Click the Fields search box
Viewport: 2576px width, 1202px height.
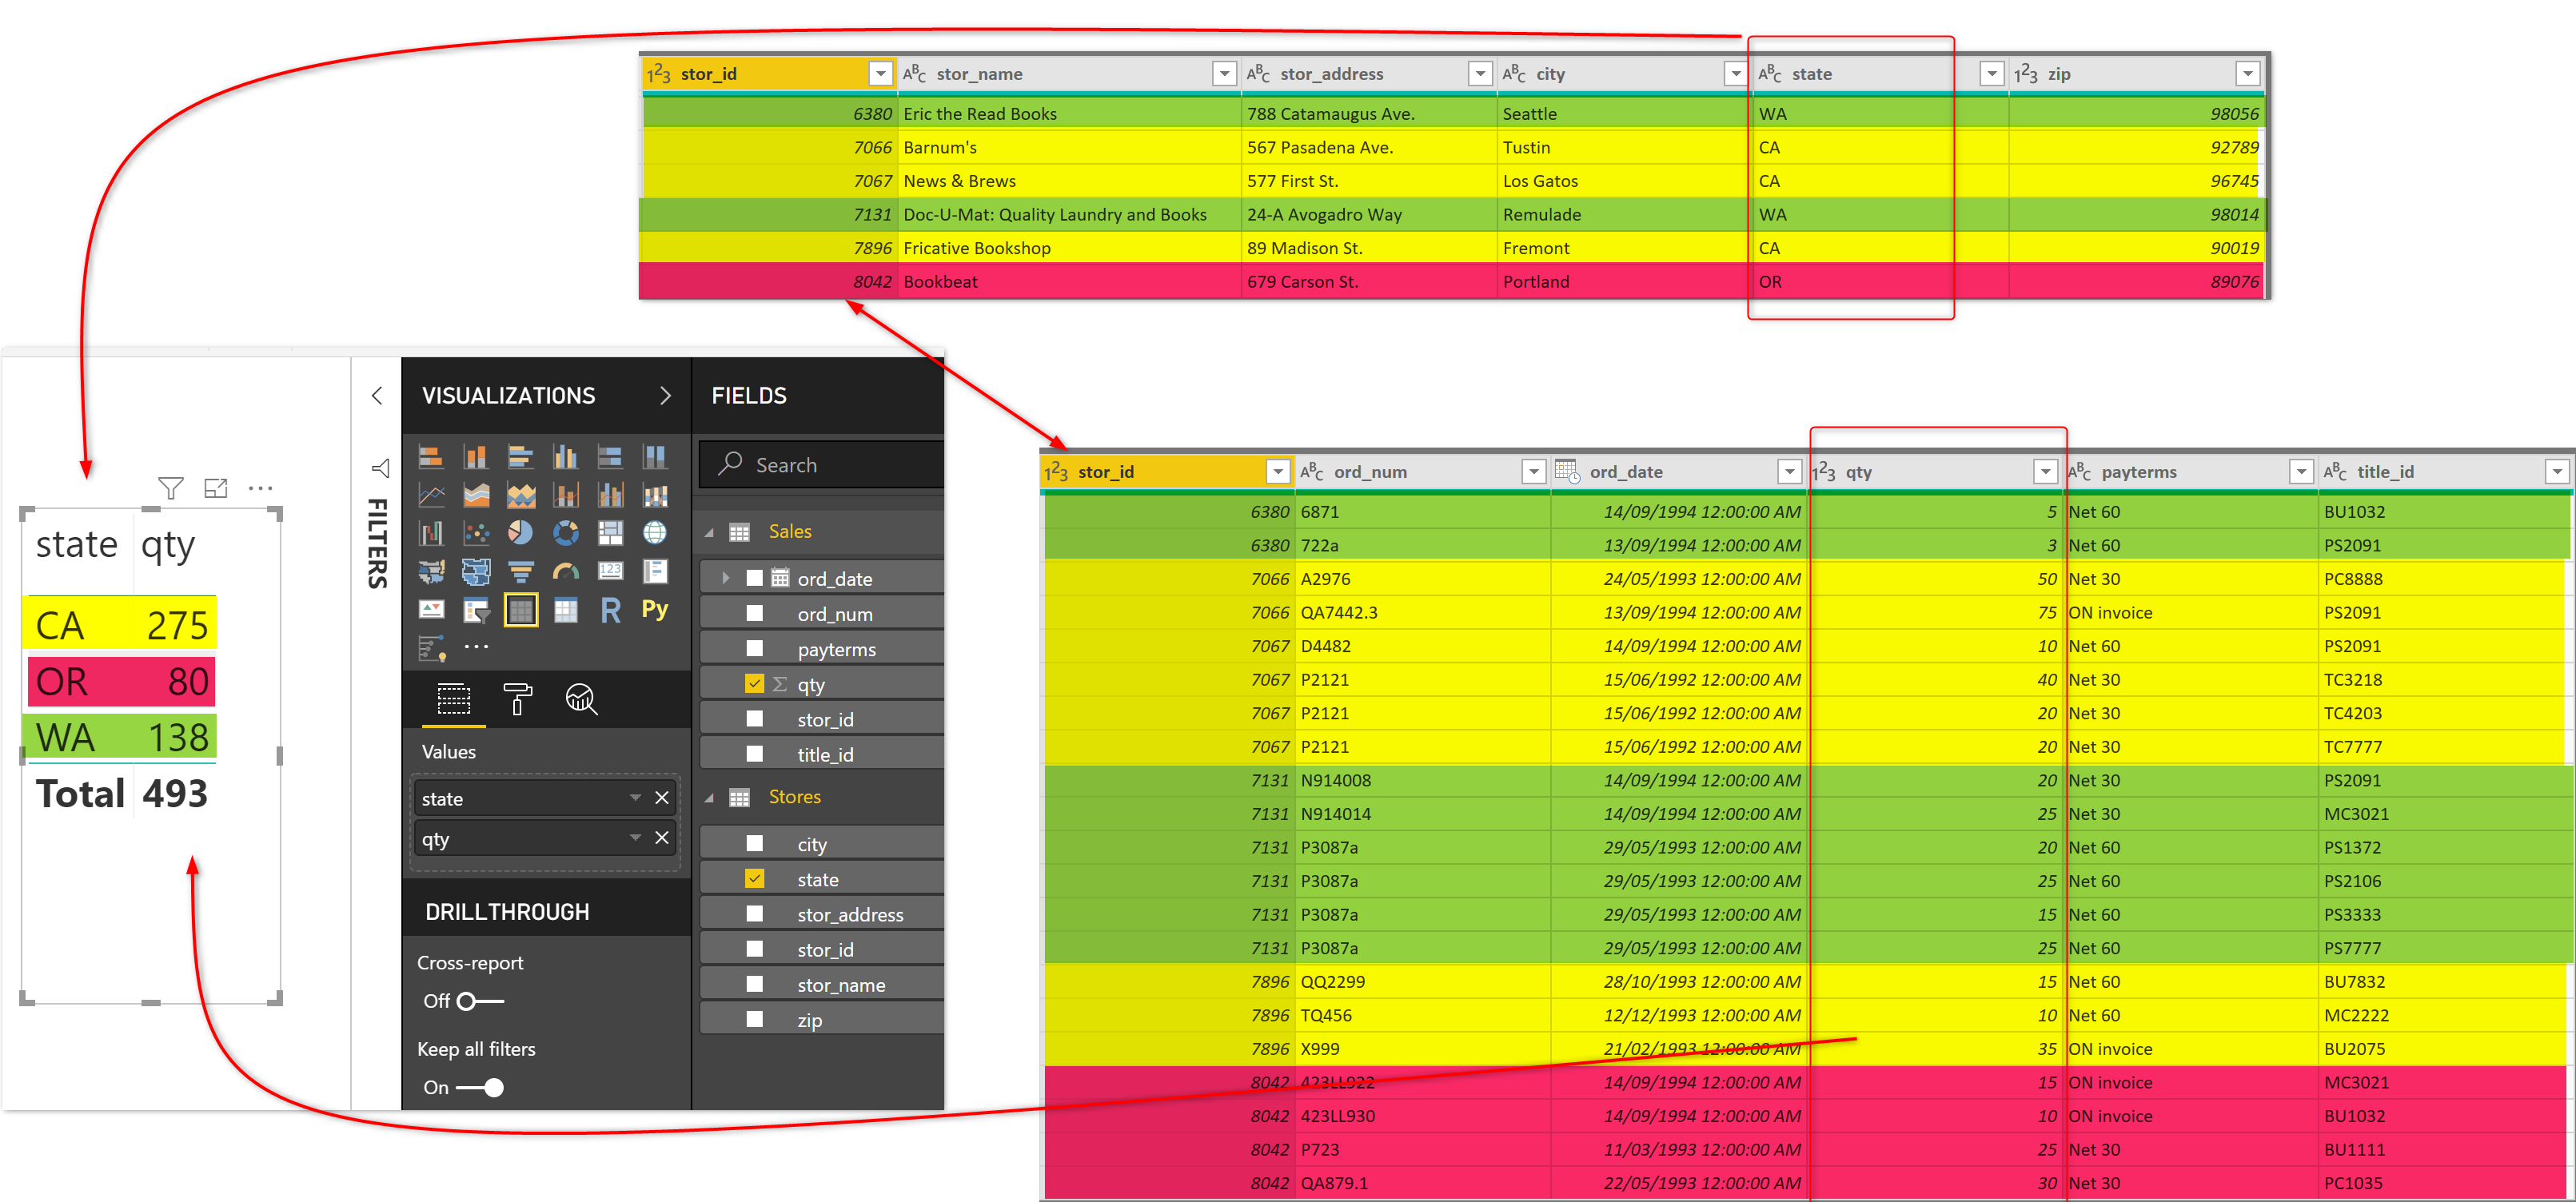[x=830, y=464]
